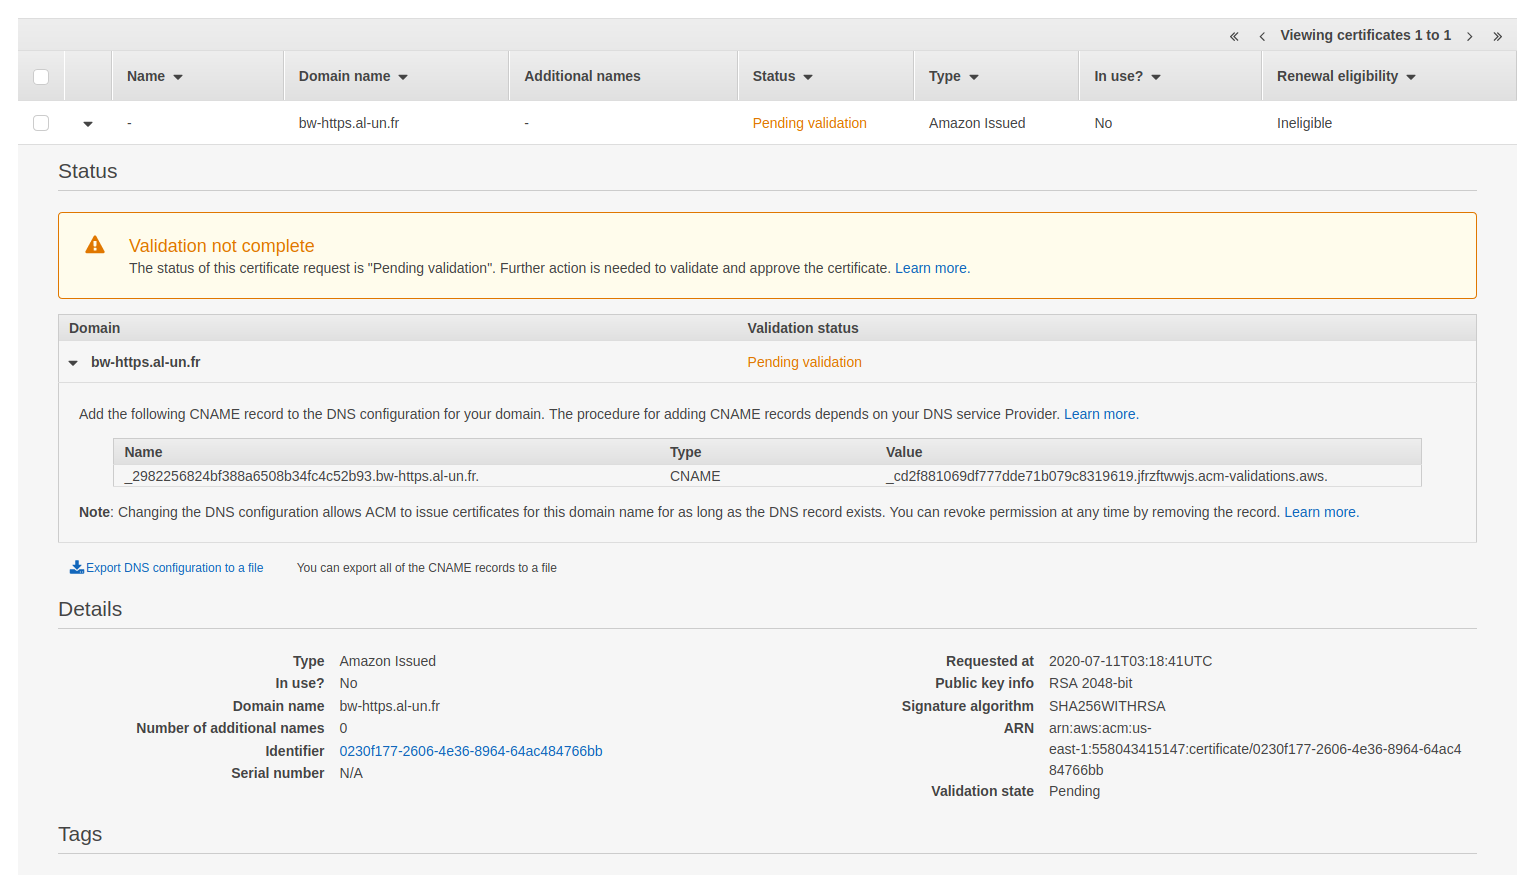Screen dimensions: 1535x875
Task: Collapse the certificate row details arrow
Action: pyautogui.click(x=88, y=124)
